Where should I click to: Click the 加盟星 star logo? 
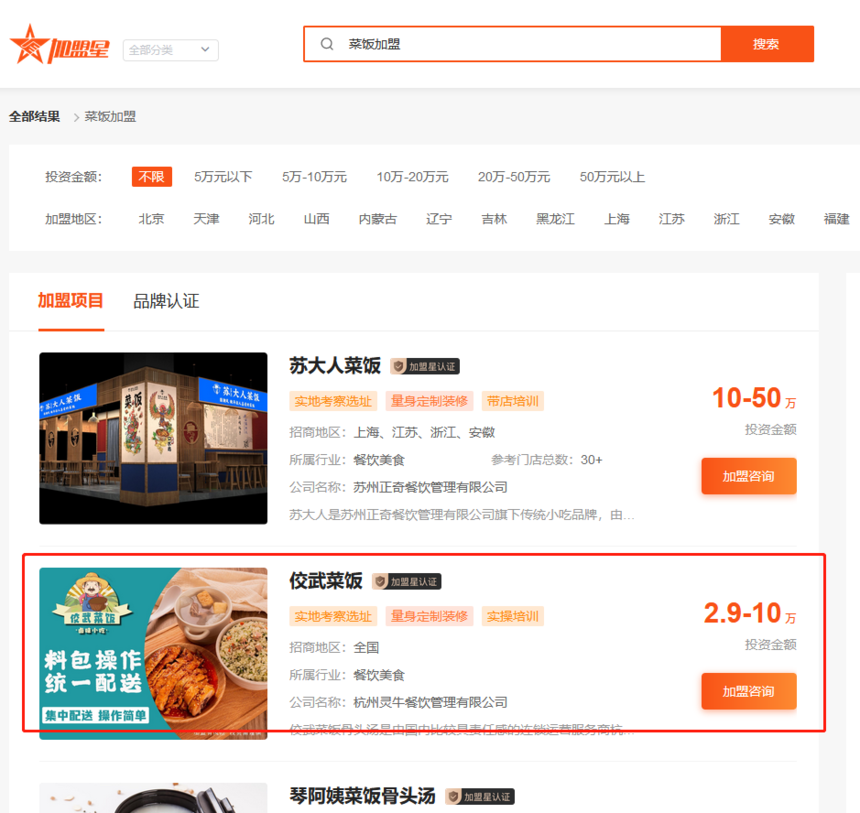[59, 45]
